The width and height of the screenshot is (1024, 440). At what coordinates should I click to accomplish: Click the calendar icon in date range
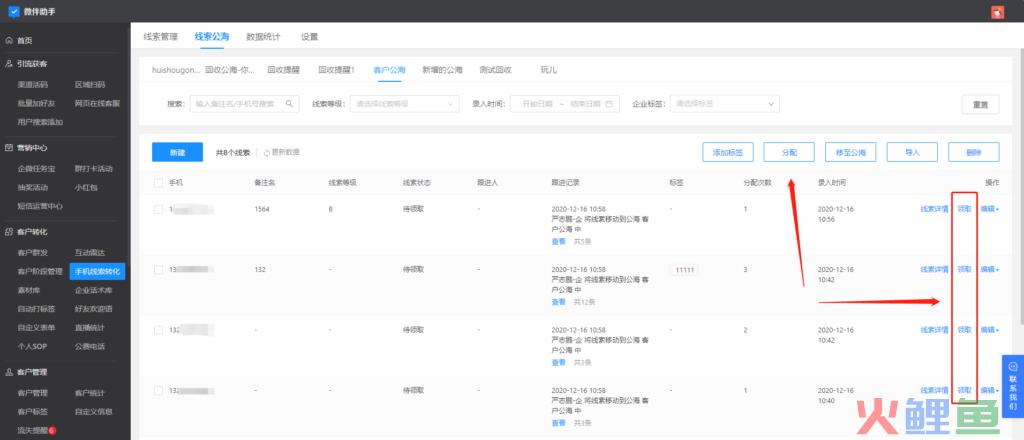(x=609, y=104)
